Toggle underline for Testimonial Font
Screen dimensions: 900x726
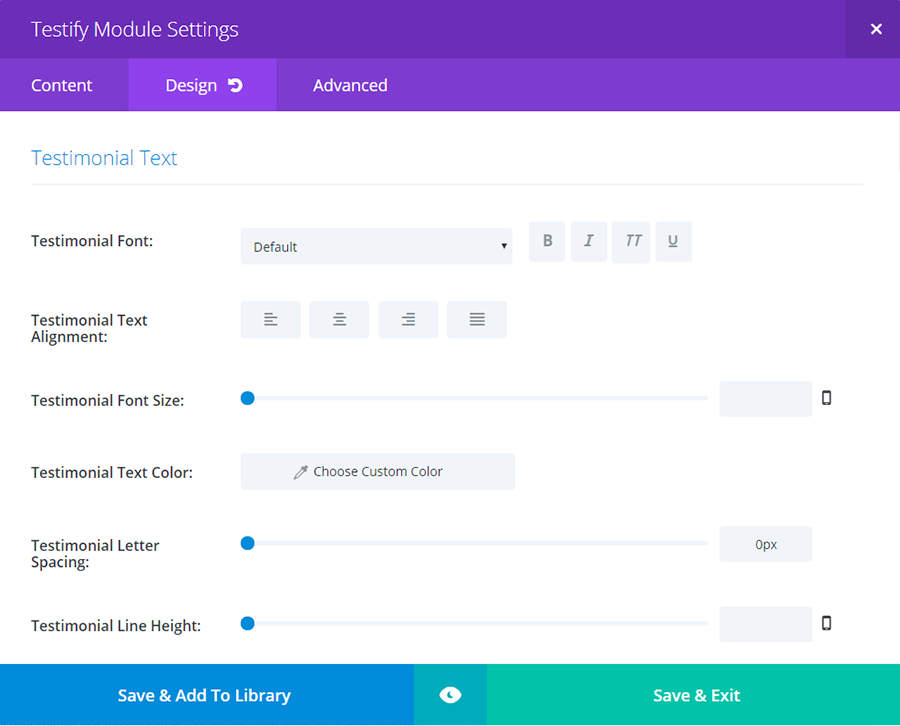pos(673,242)
